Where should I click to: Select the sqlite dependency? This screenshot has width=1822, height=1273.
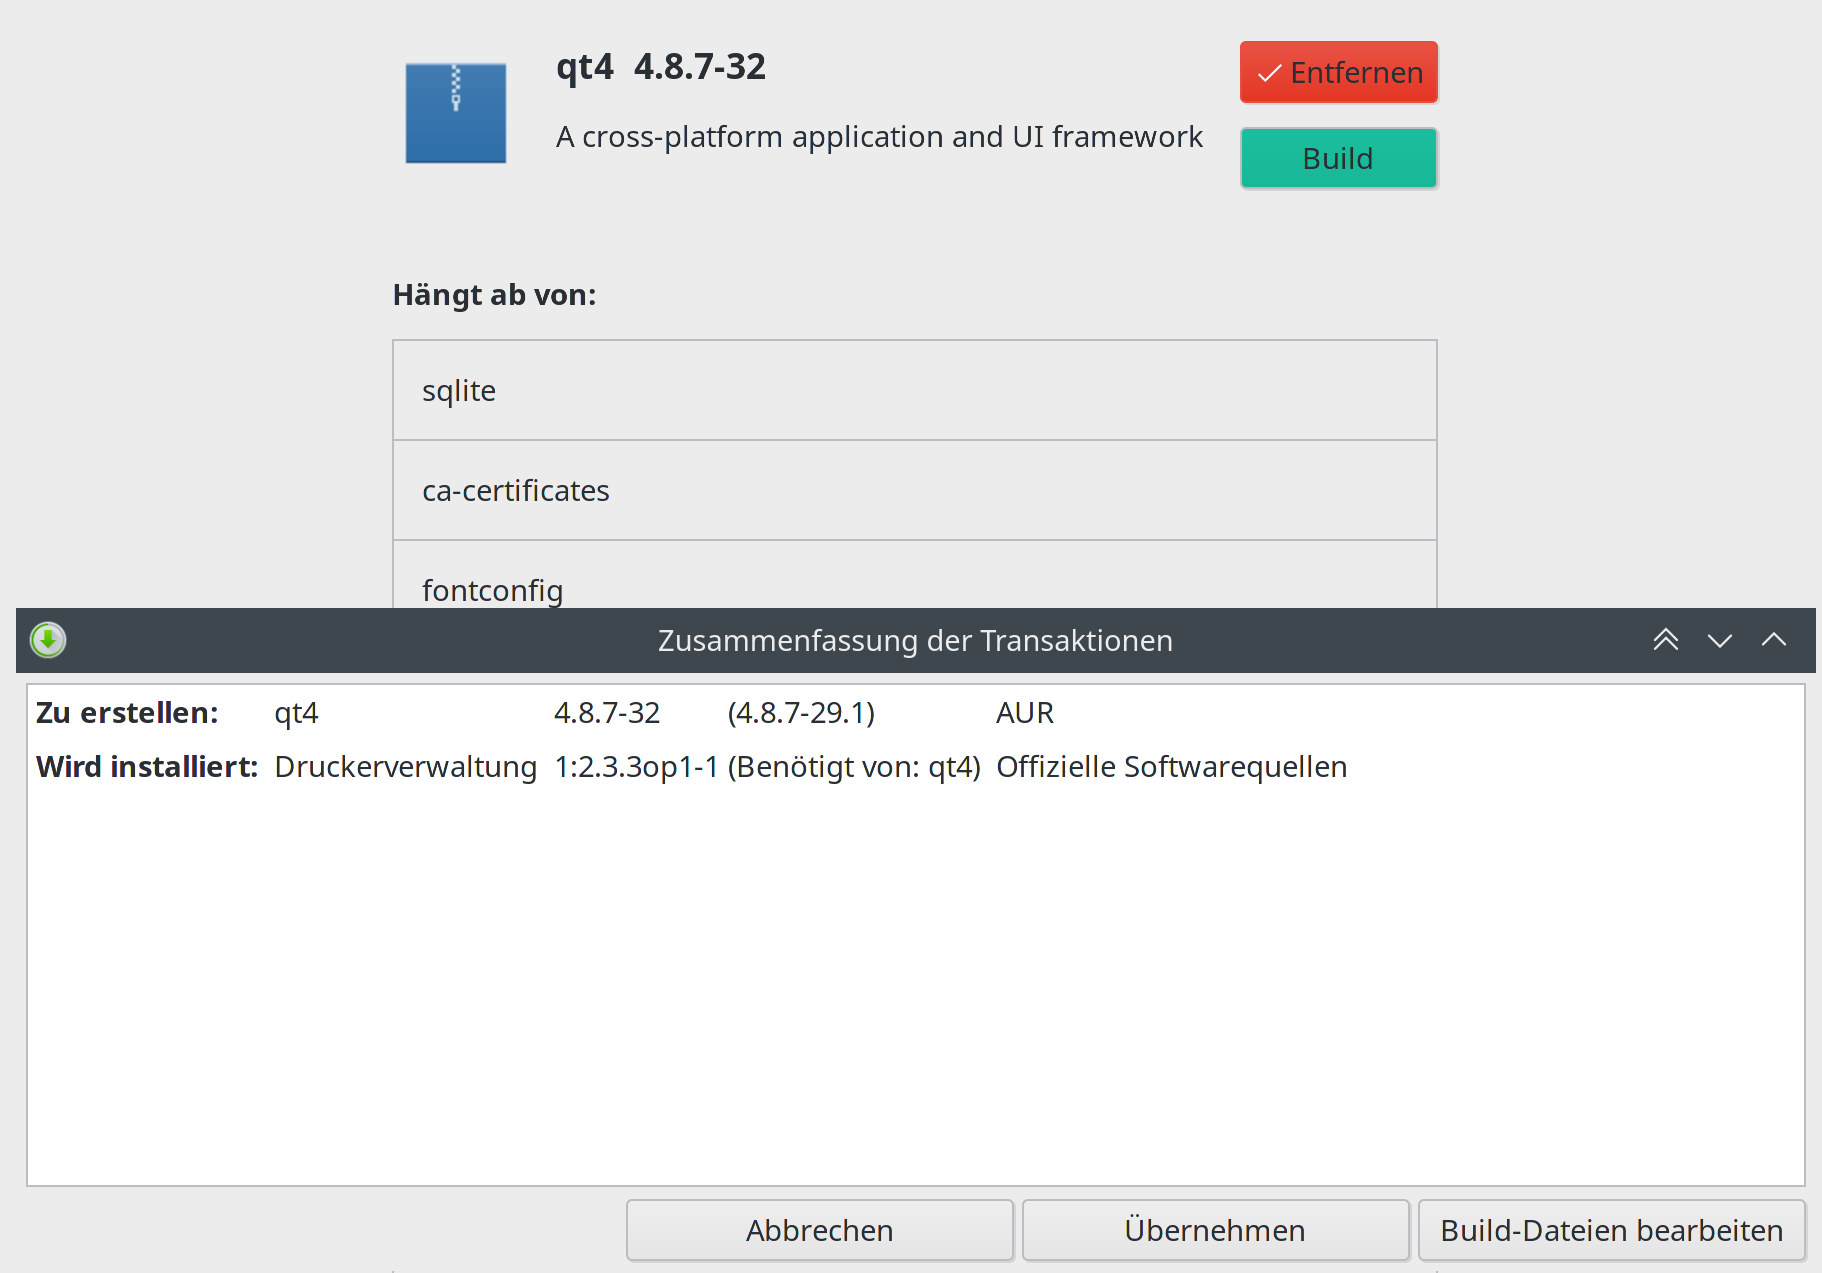pos(914,390)
